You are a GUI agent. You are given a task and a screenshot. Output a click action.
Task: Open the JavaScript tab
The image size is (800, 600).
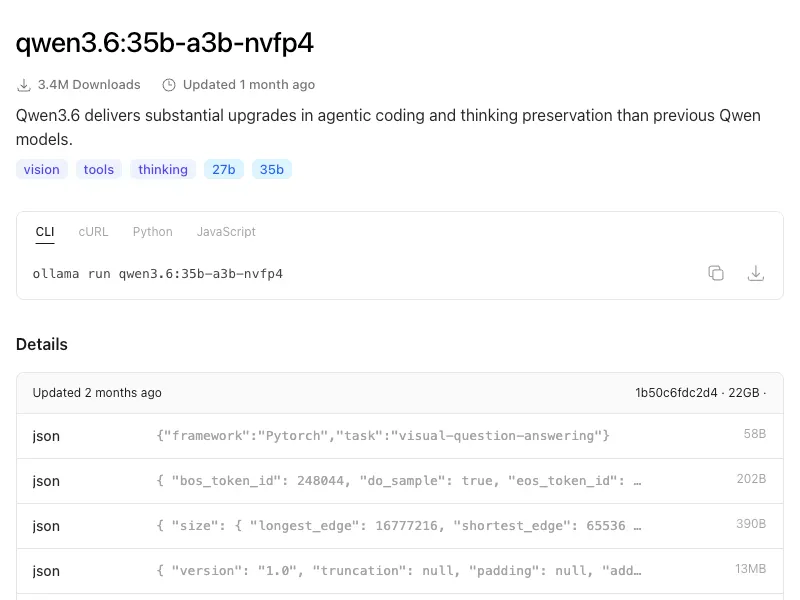pos(226,232)
